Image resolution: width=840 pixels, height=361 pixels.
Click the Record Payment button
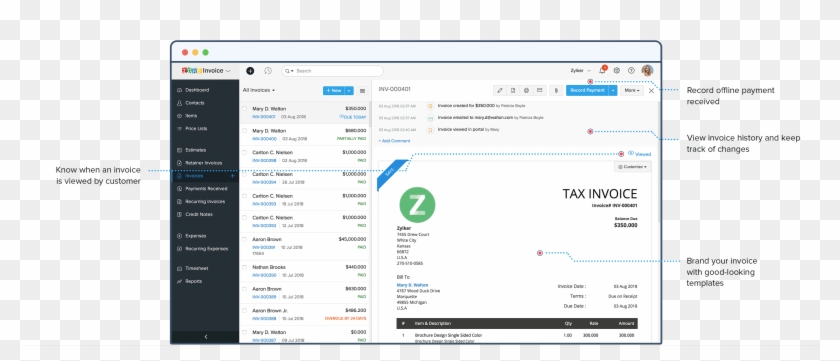588,91
